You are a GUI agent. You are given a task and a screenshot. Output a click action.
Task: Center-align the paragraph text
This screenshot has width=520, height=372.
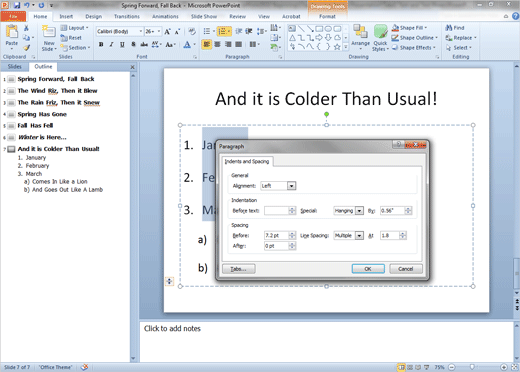point(217,44)
